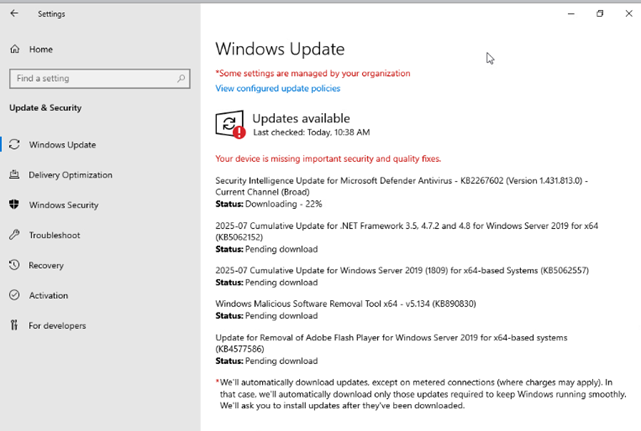This screenshot has width=641, height=431.
Task: Click the search magnifier icon
Action: 181,78
